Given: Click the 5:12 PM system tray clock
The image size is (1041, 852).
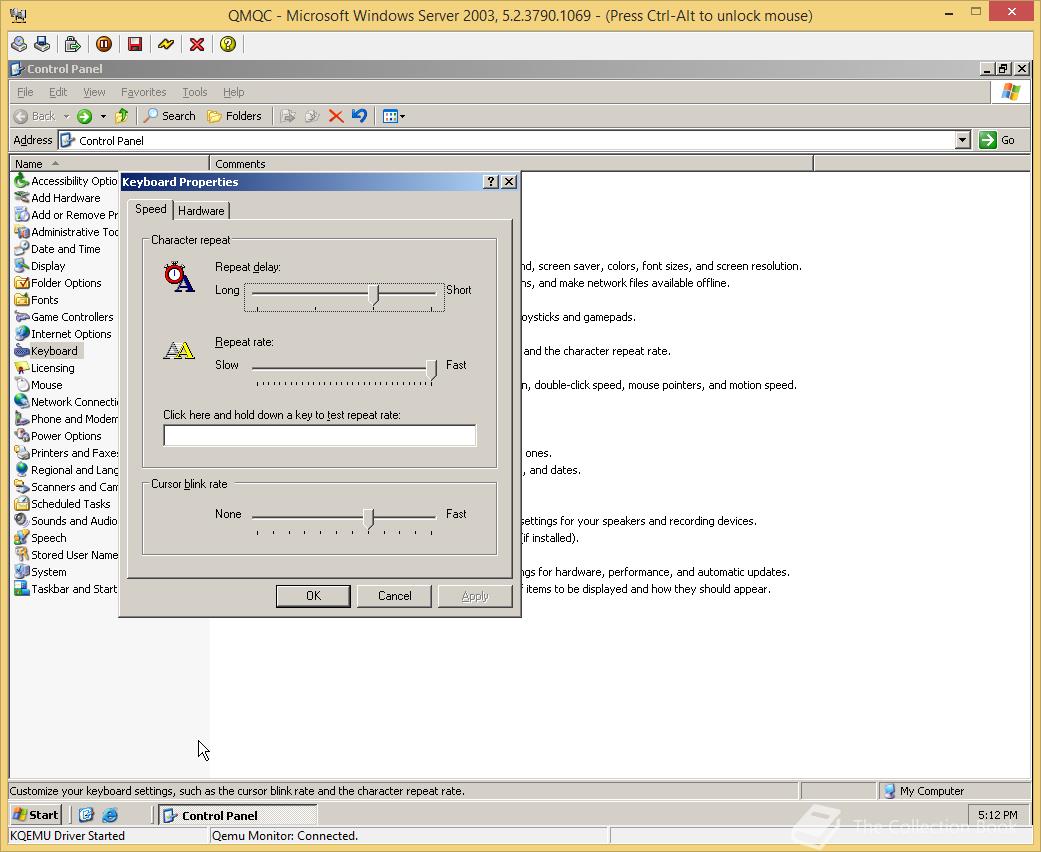Looking at the screenshot, I should pos(997,815).
